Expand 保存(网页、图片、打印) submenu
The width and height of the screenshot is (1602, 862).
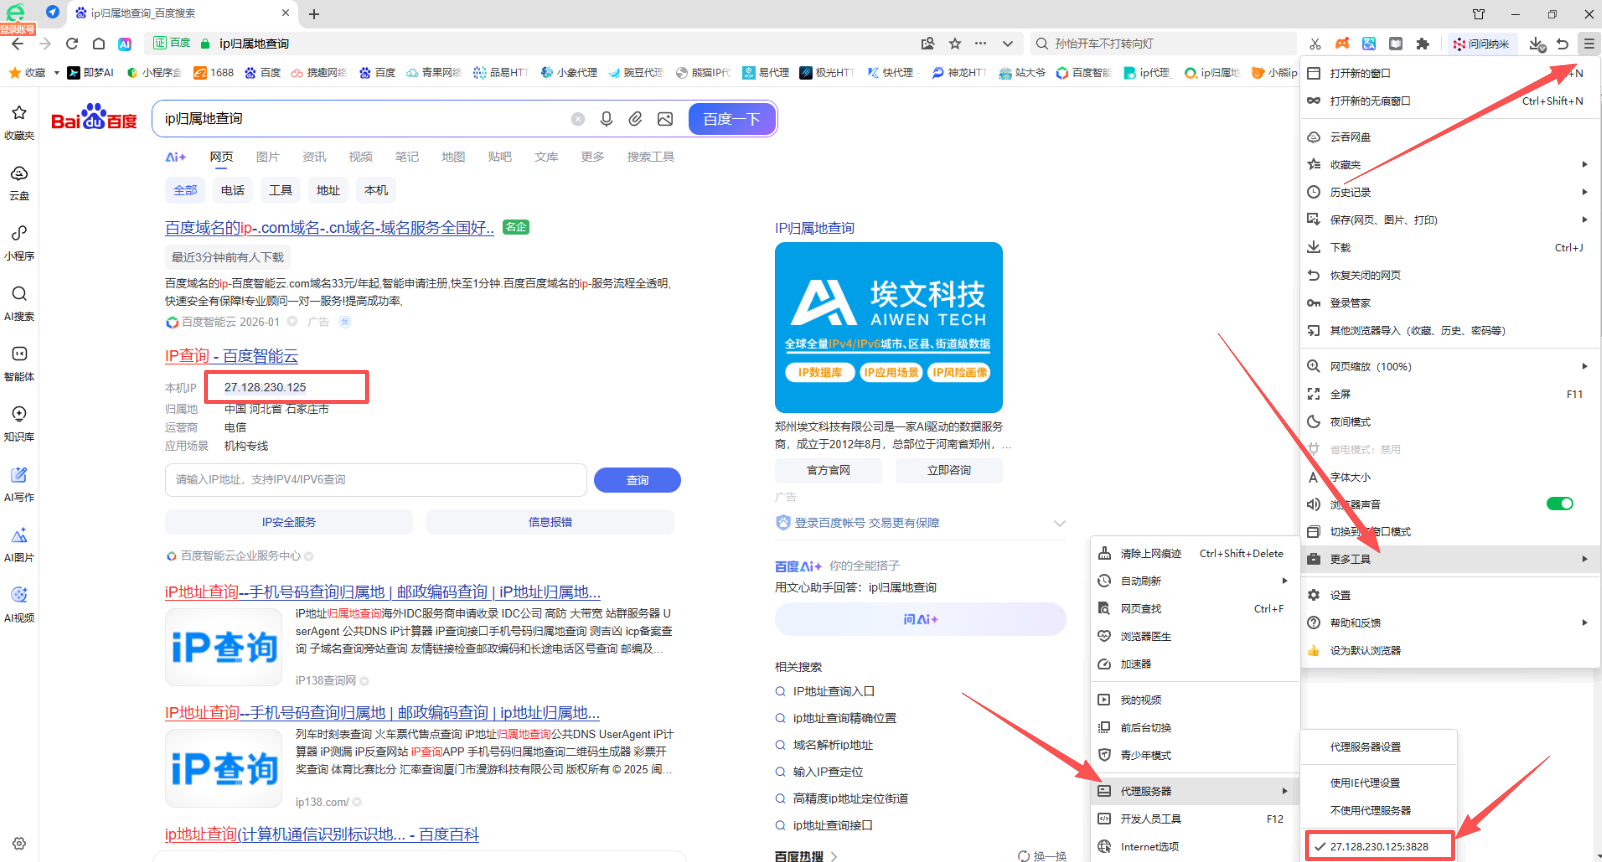tap(1448, 220)
